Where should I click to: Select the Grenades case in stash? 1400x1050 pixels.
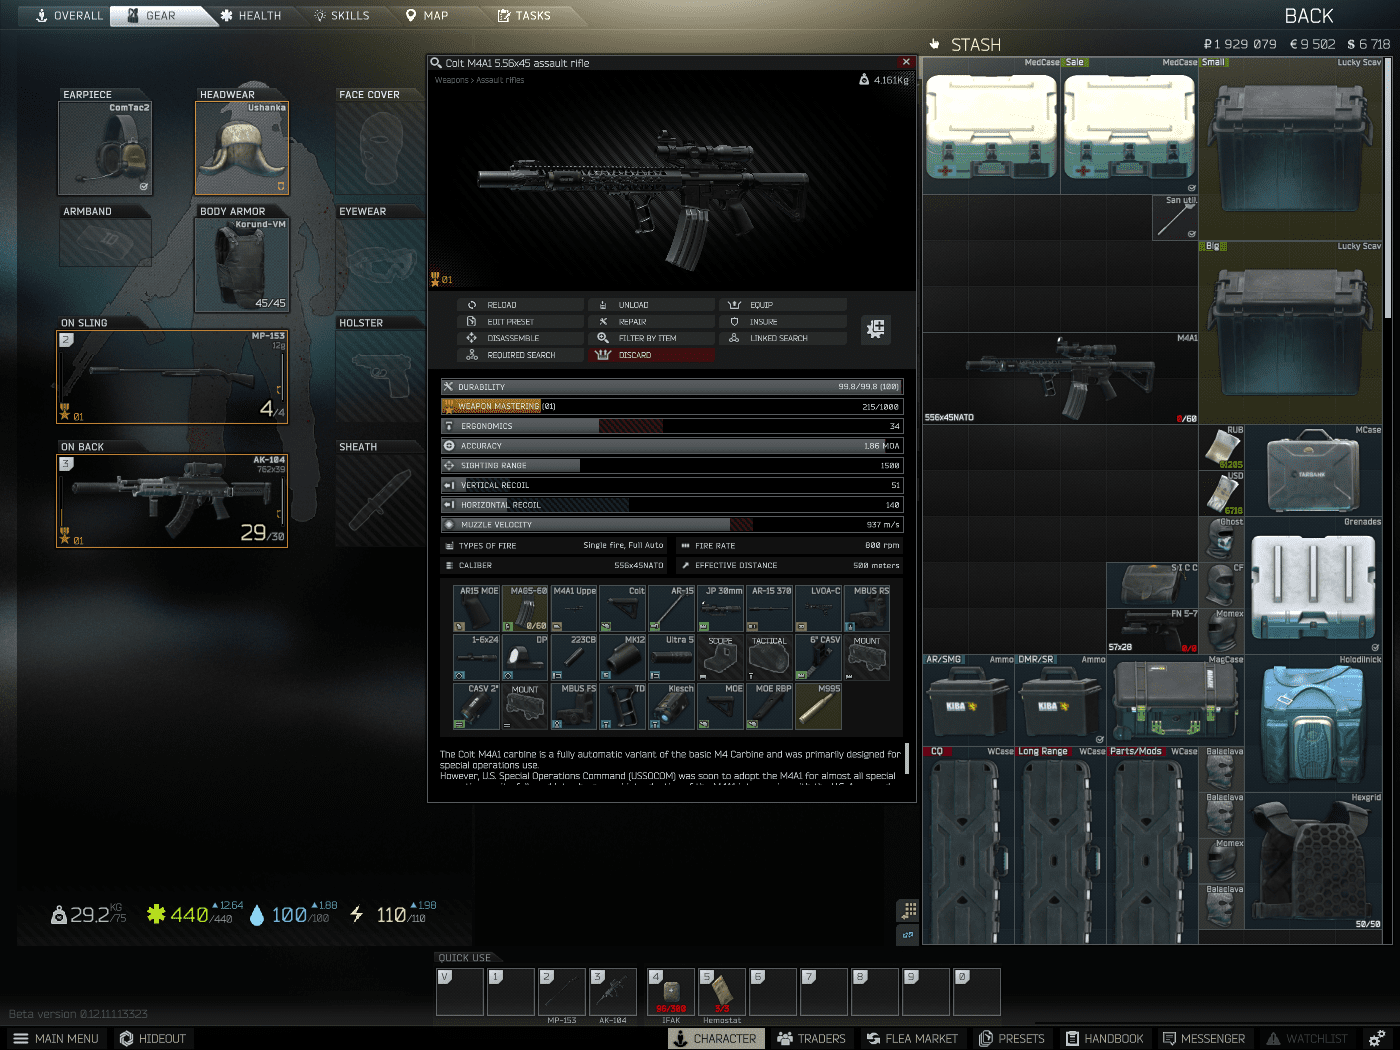[x=1313, y=585]
